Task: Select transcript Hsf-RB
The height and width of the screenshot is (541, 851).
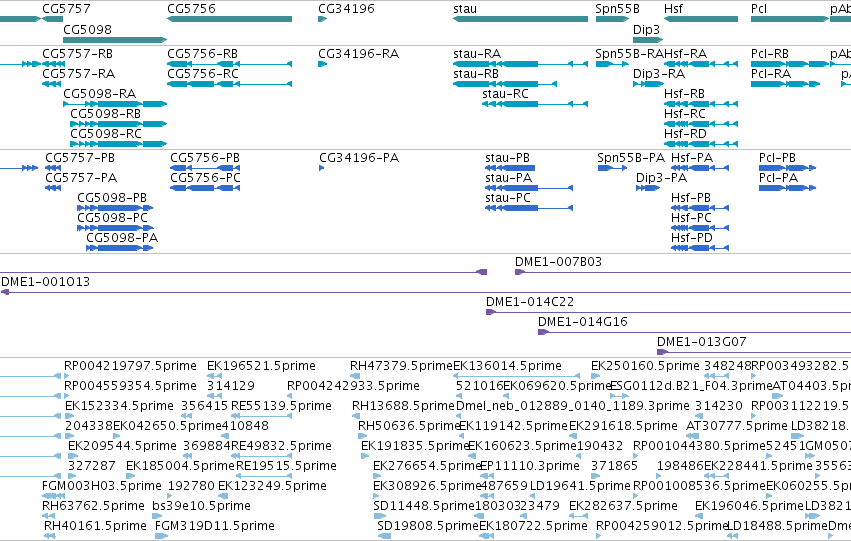Action: [684, 94]
